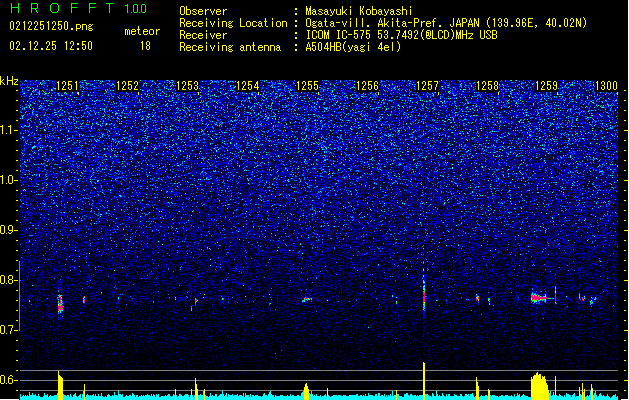
Task: Click the Receiving antenna label
Action: click(230, 47)
